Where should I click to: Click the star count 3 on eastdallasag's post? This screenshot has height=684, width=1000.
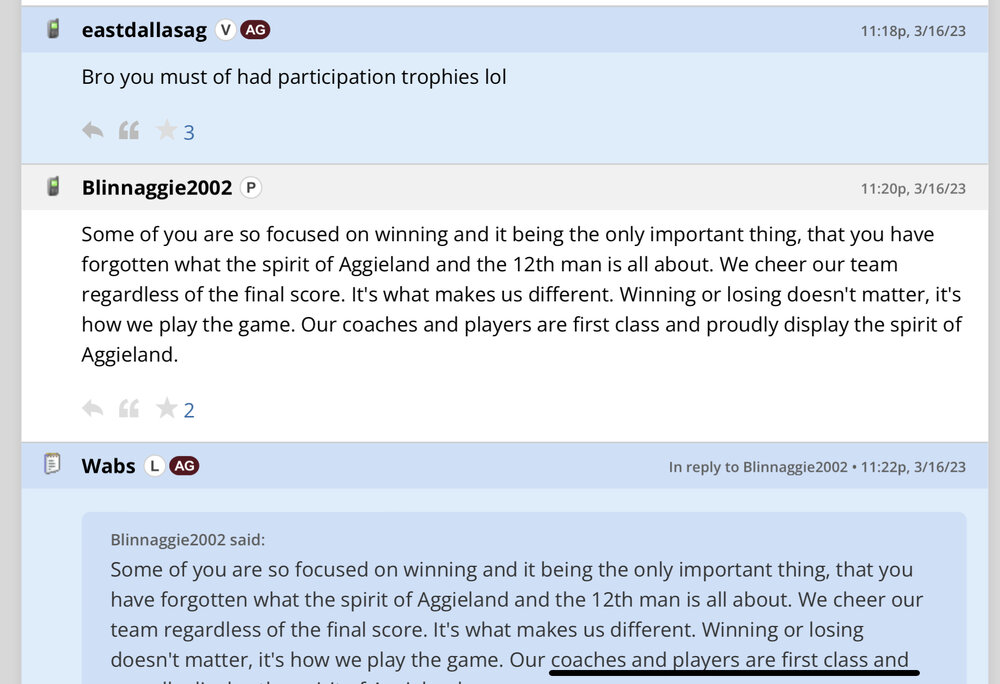(189, 132)
